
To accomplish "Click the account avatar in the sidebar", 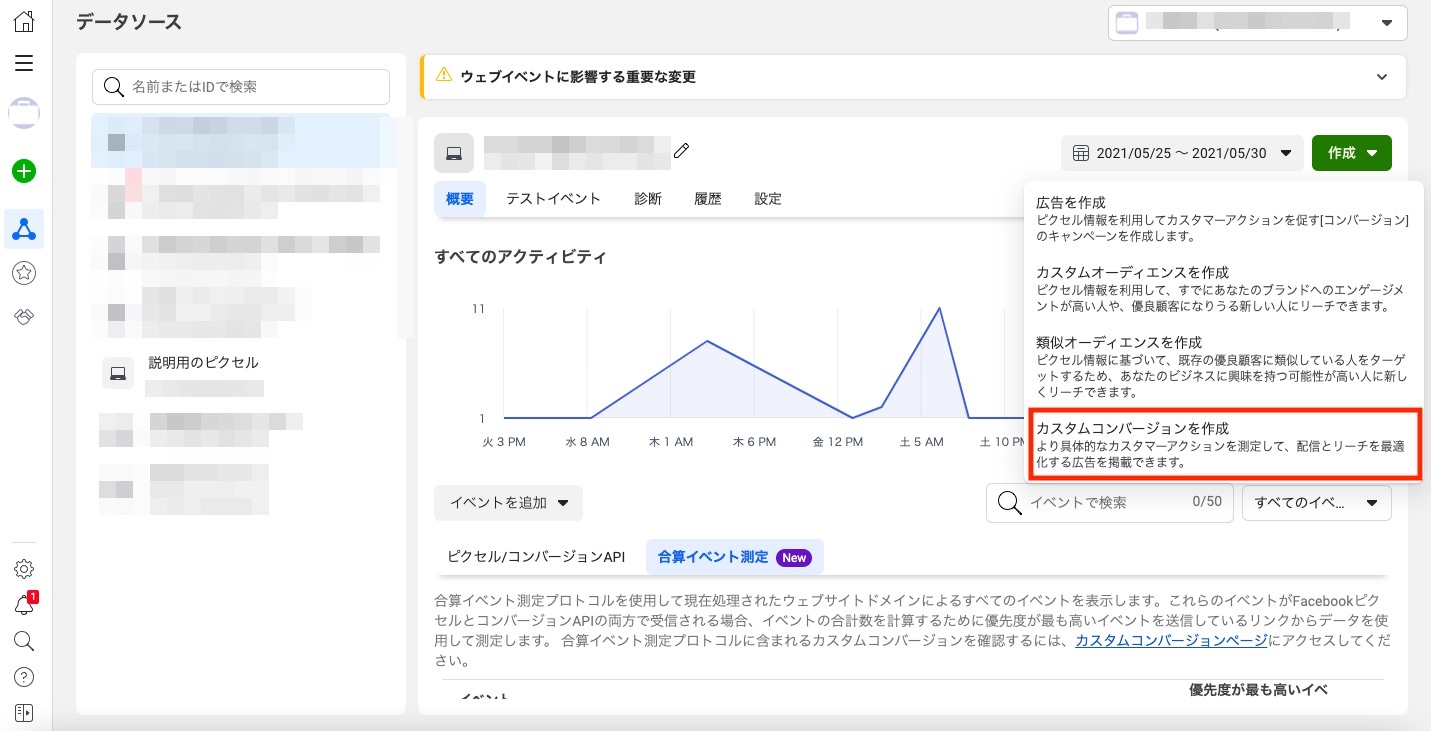I will (24, 113).
